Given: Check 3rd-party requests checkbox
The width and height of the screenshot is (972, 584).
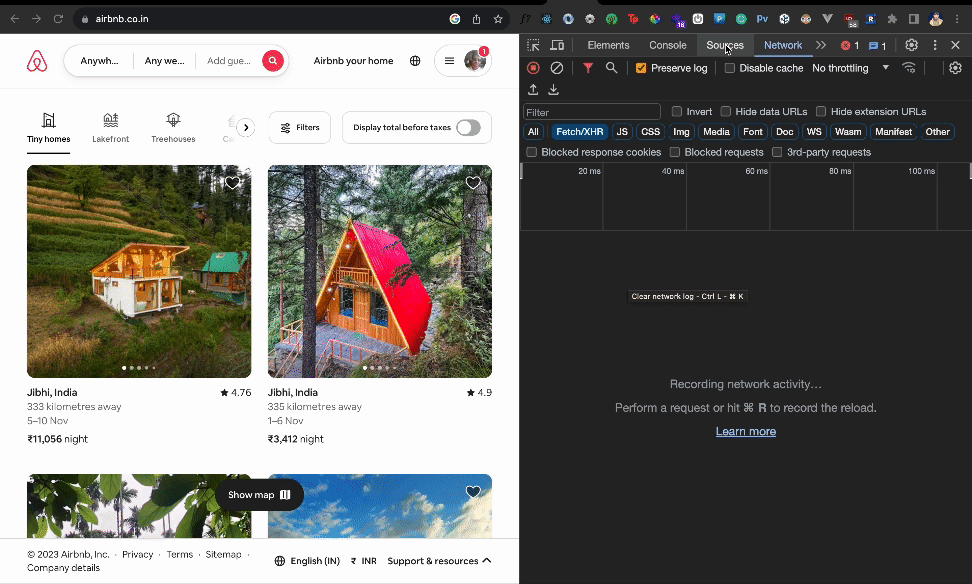Looking at the screenshot, I should coord(777,152).
